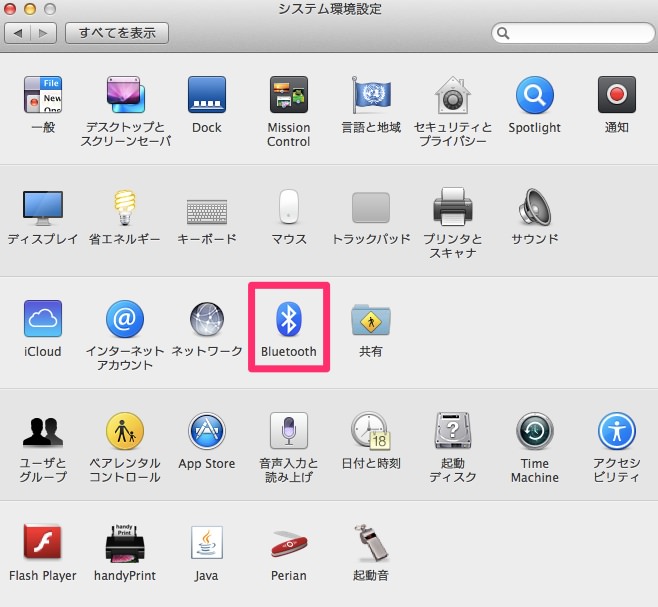Go forward with the right arrow button

43,33
